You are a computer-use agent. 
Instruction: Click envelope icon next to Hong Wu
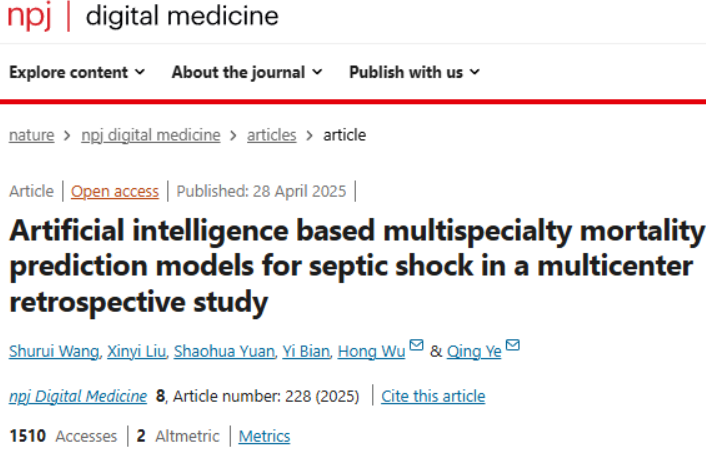click(416, 348)
